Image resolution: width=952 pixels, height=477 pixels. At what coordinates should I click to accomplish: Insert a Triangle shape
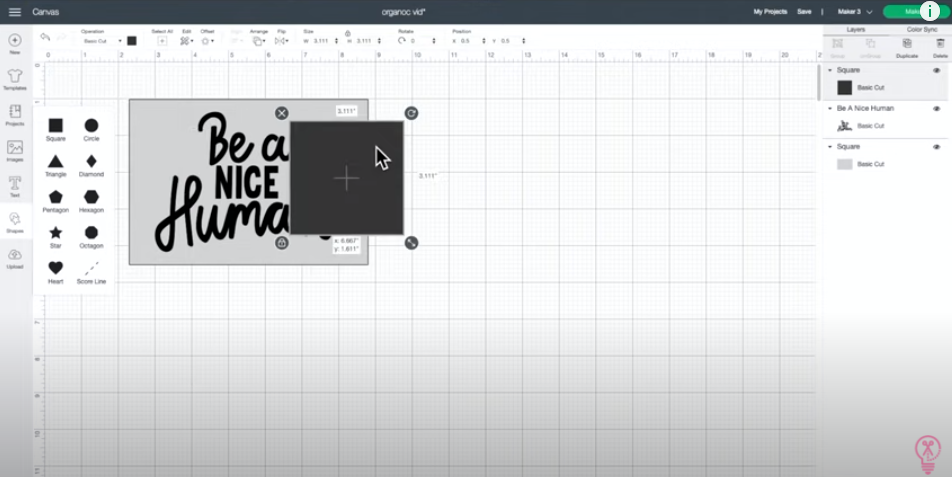click(55, 165)
